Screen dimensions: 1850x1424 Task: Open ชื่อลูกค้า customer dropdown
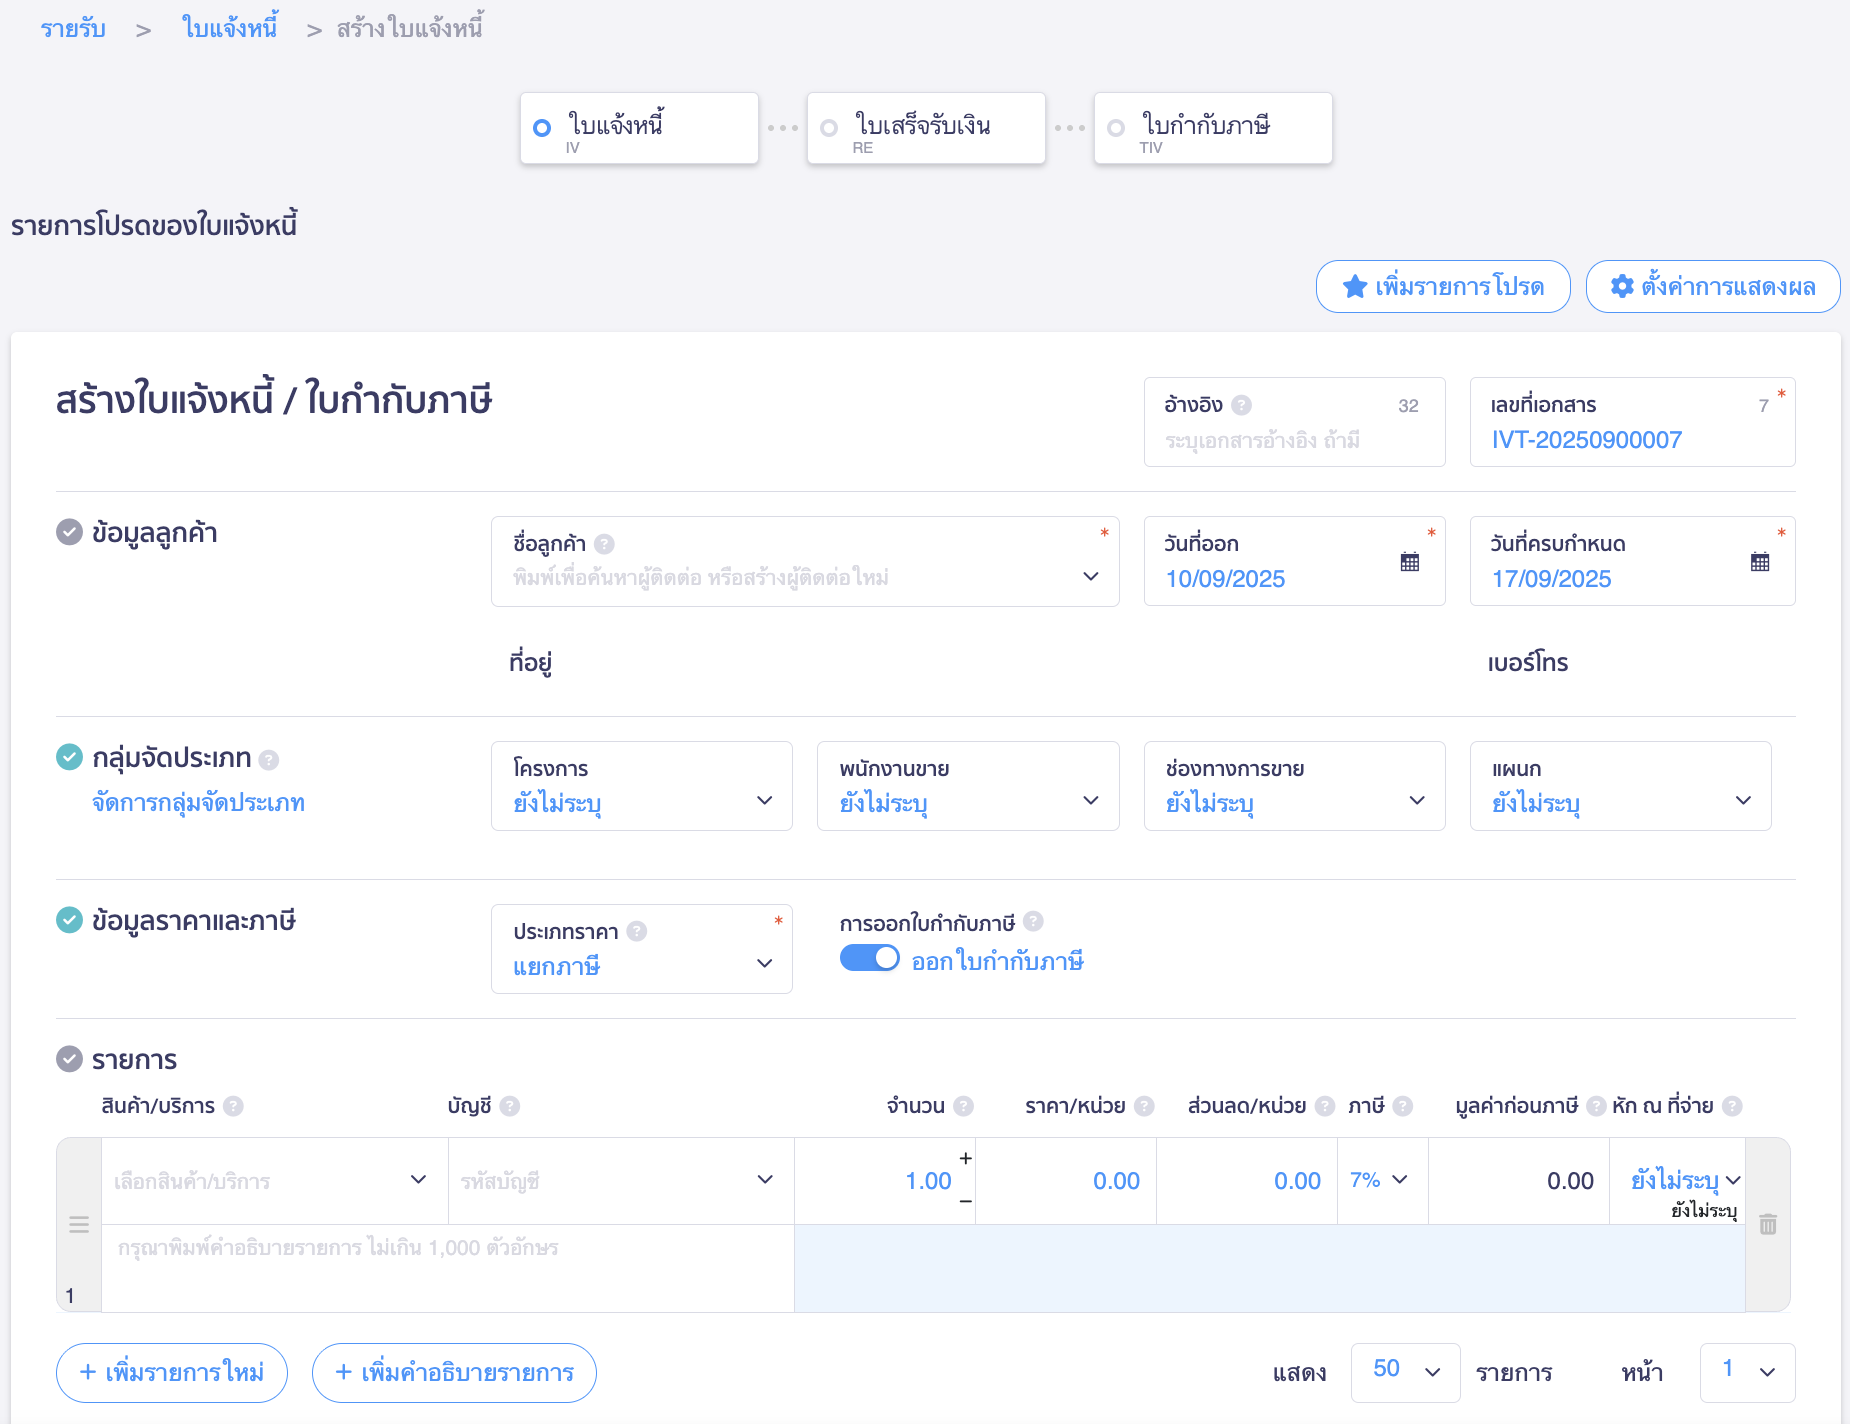[x=805, y=562]
